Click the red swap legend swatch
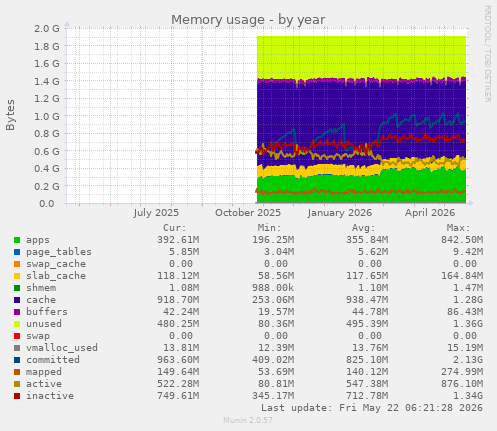 [x=17, y=336]
